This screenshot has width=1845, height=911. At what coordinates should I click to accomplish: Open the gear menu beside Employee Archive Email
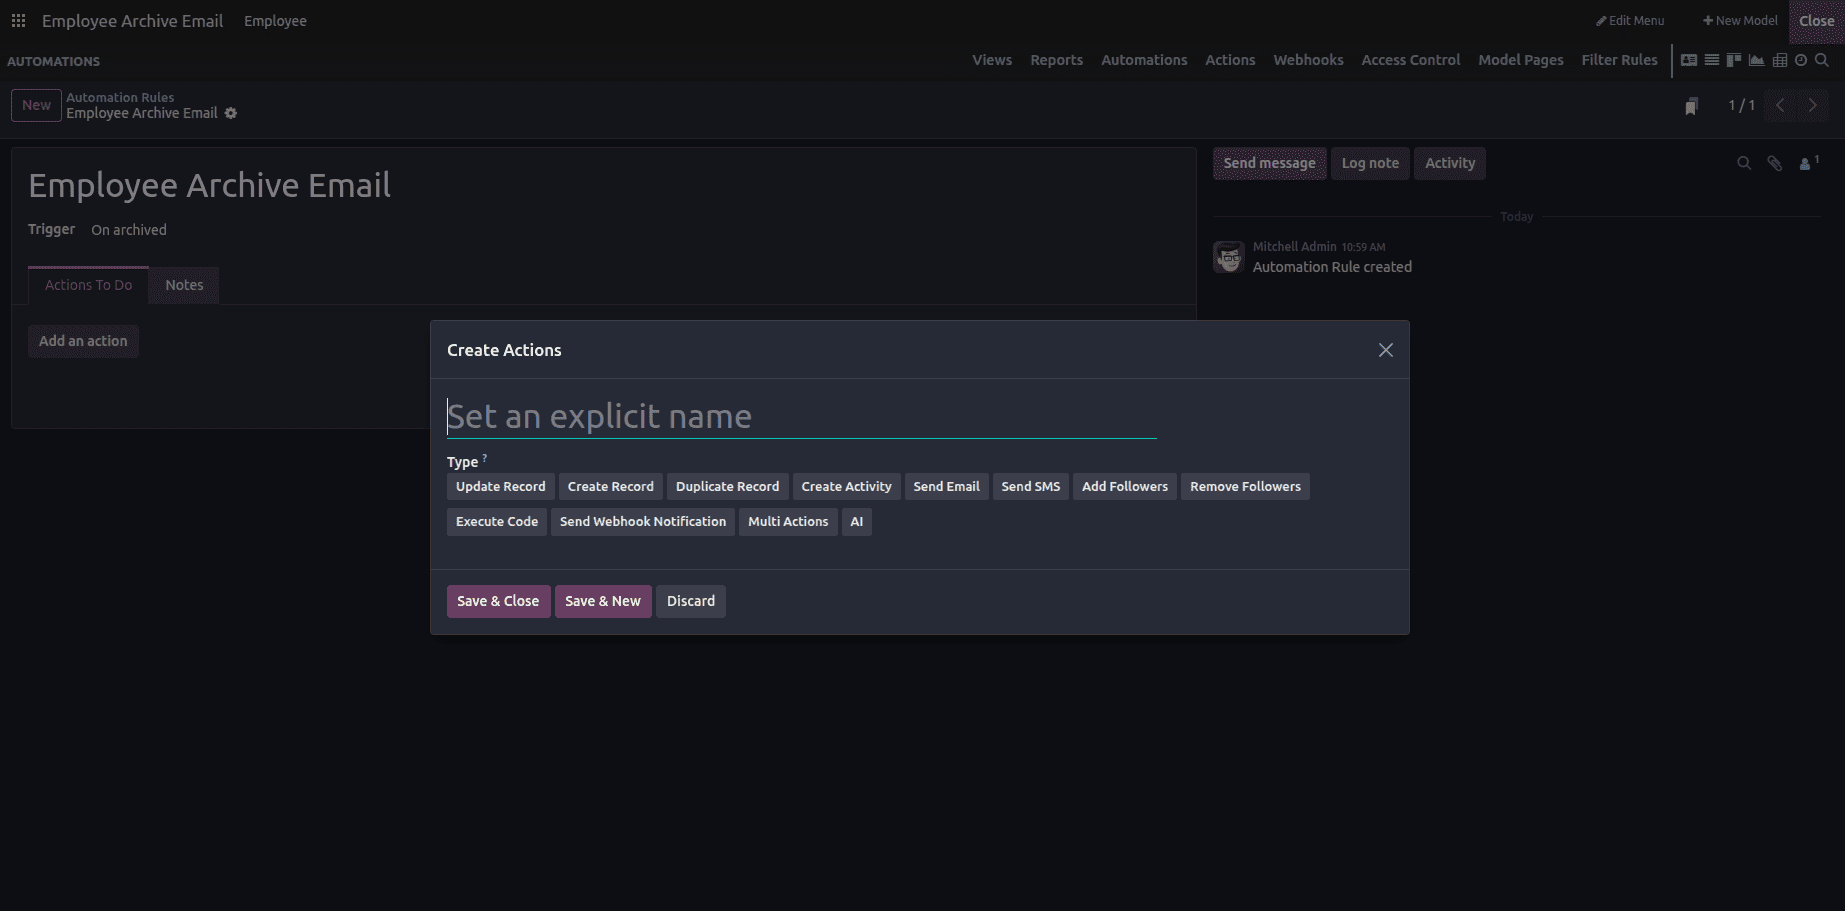[x=231, y=113]
